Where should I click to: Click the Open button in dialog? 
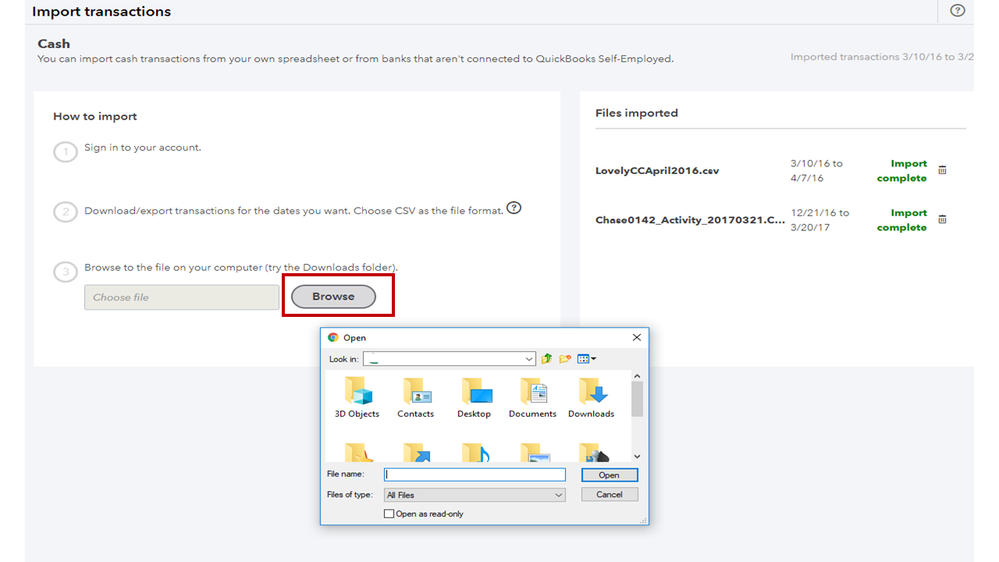tap(609, 475)
